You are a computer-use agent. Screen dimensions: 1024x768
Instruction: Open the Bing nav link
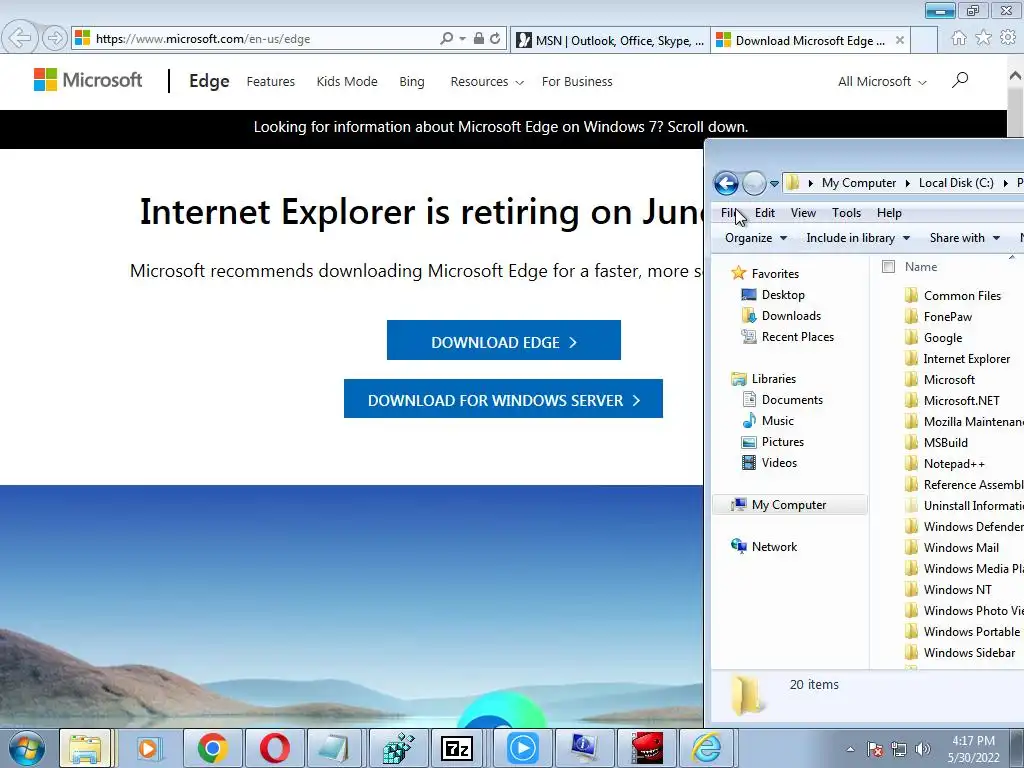tap(412, 82)
